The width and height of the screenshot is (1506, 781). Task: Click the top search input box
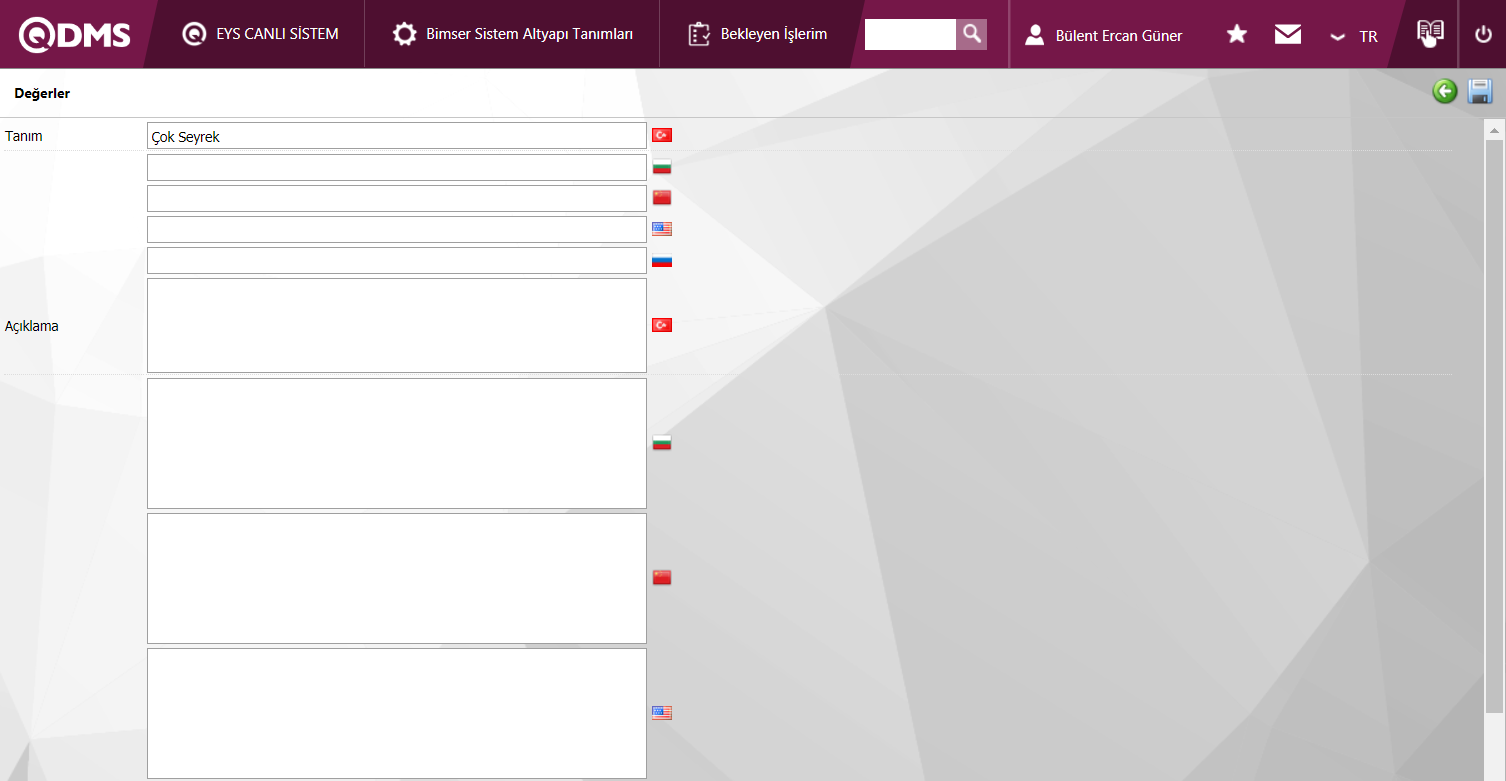(x=910, y=34)
